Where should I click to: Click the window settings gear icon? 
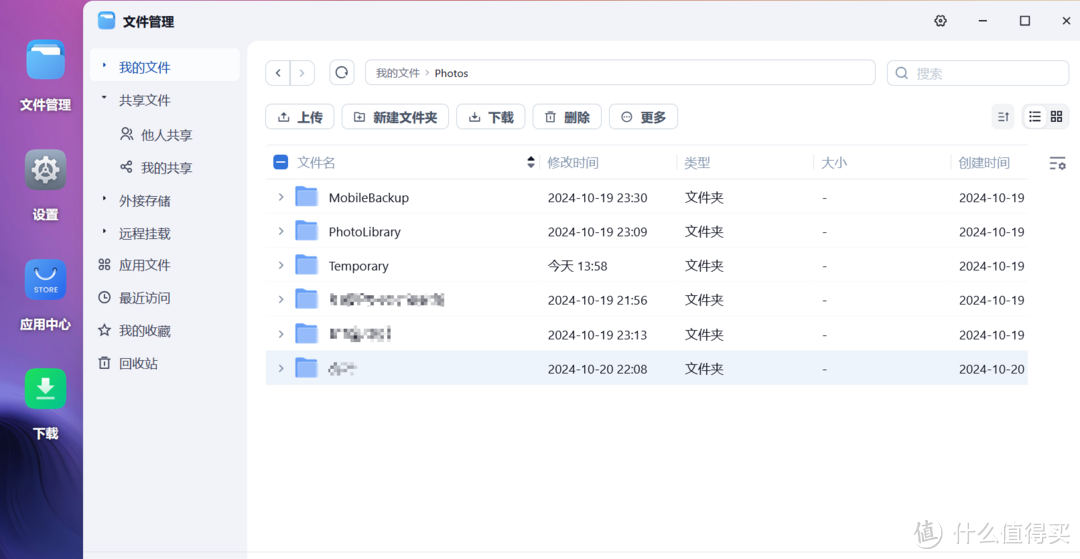[x=940, y=21]
